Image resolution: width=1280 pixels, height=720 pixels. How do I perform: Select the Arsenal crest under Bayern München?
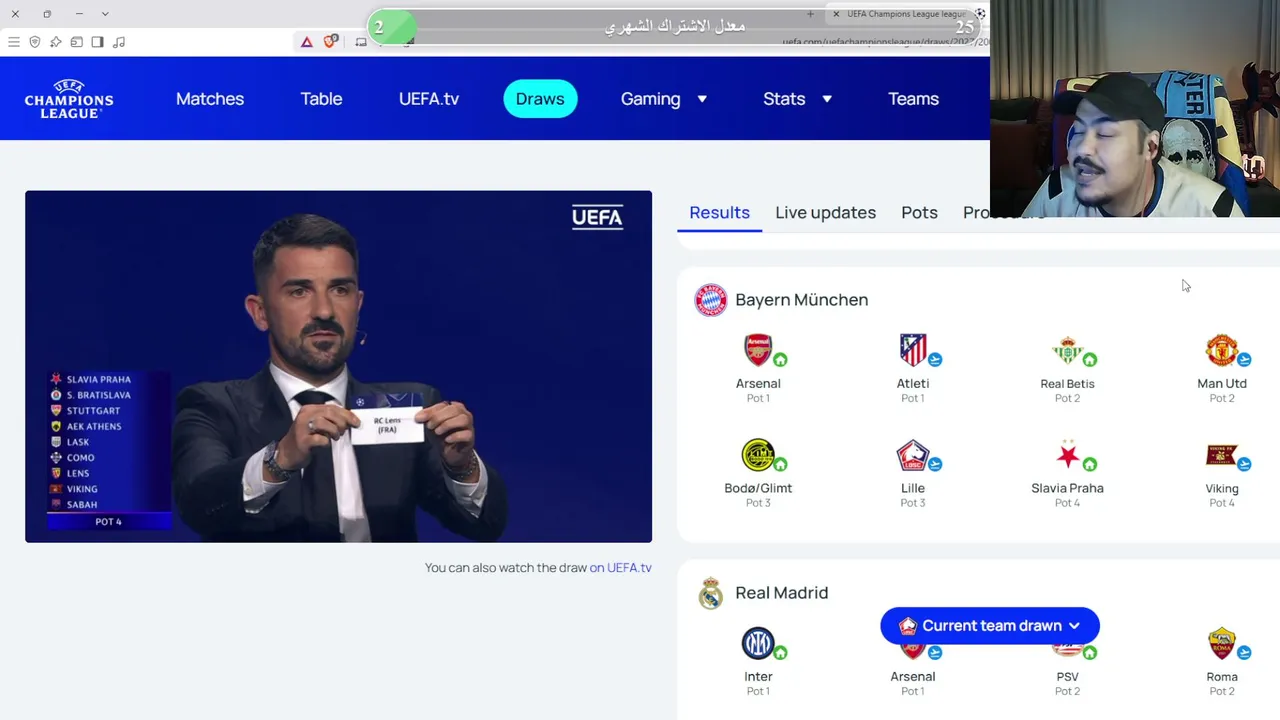point(758,350)
